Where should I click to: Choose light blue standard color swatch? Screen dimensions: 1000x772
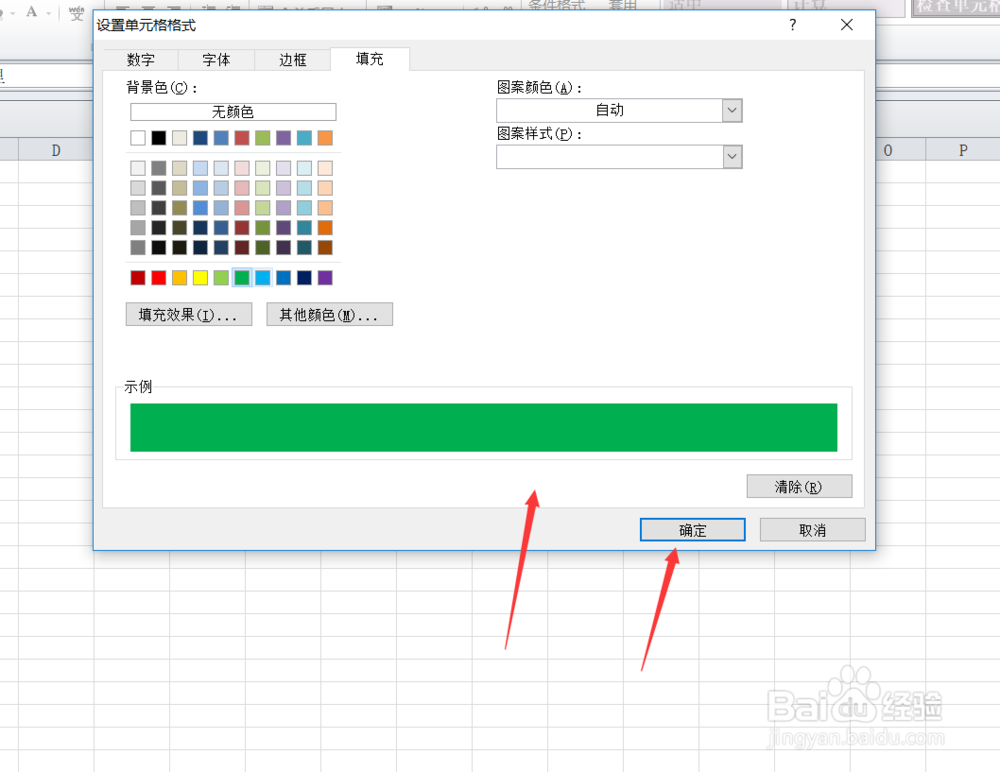[263, 278]
